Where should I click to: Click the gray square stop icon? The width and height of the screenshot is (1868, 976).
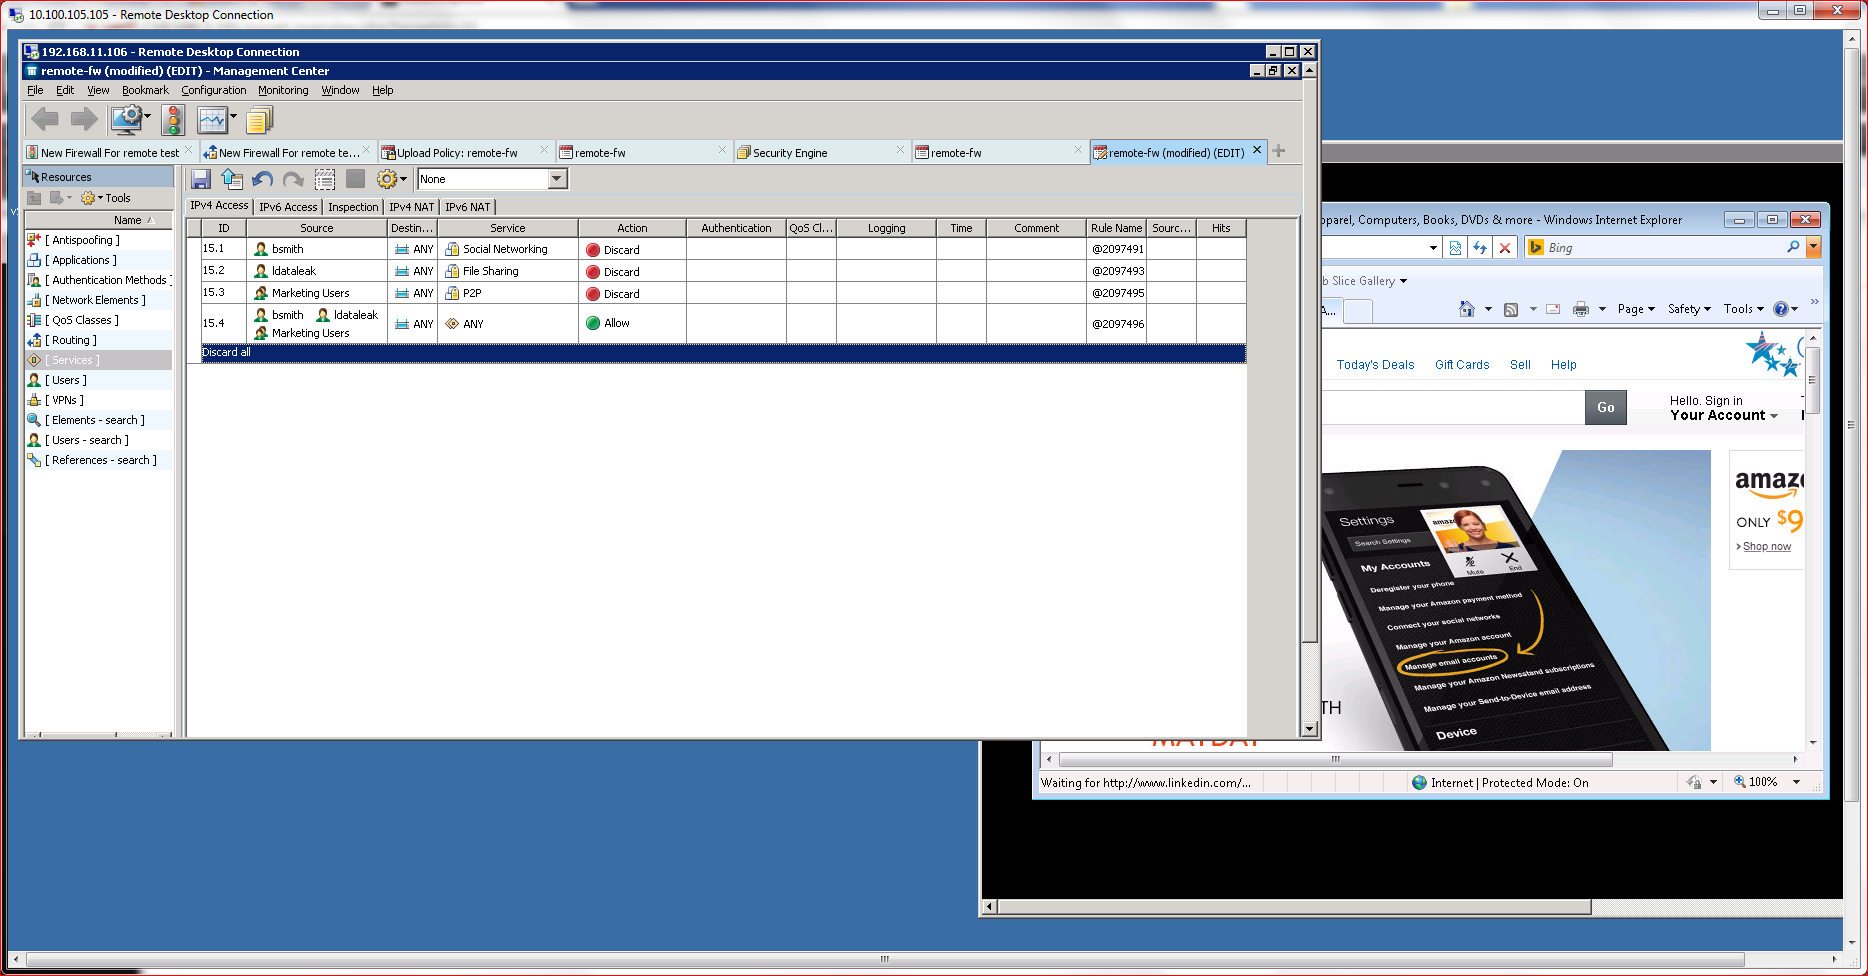(x=355, y=179)
